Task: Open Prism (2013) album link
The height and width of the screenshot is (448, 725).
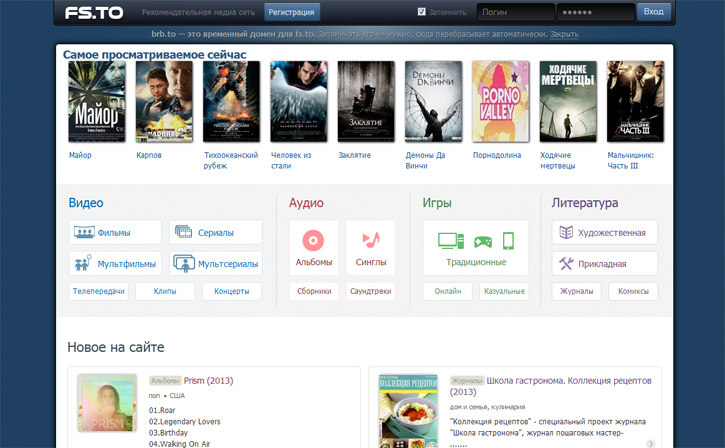Action: tap(207, 380)
